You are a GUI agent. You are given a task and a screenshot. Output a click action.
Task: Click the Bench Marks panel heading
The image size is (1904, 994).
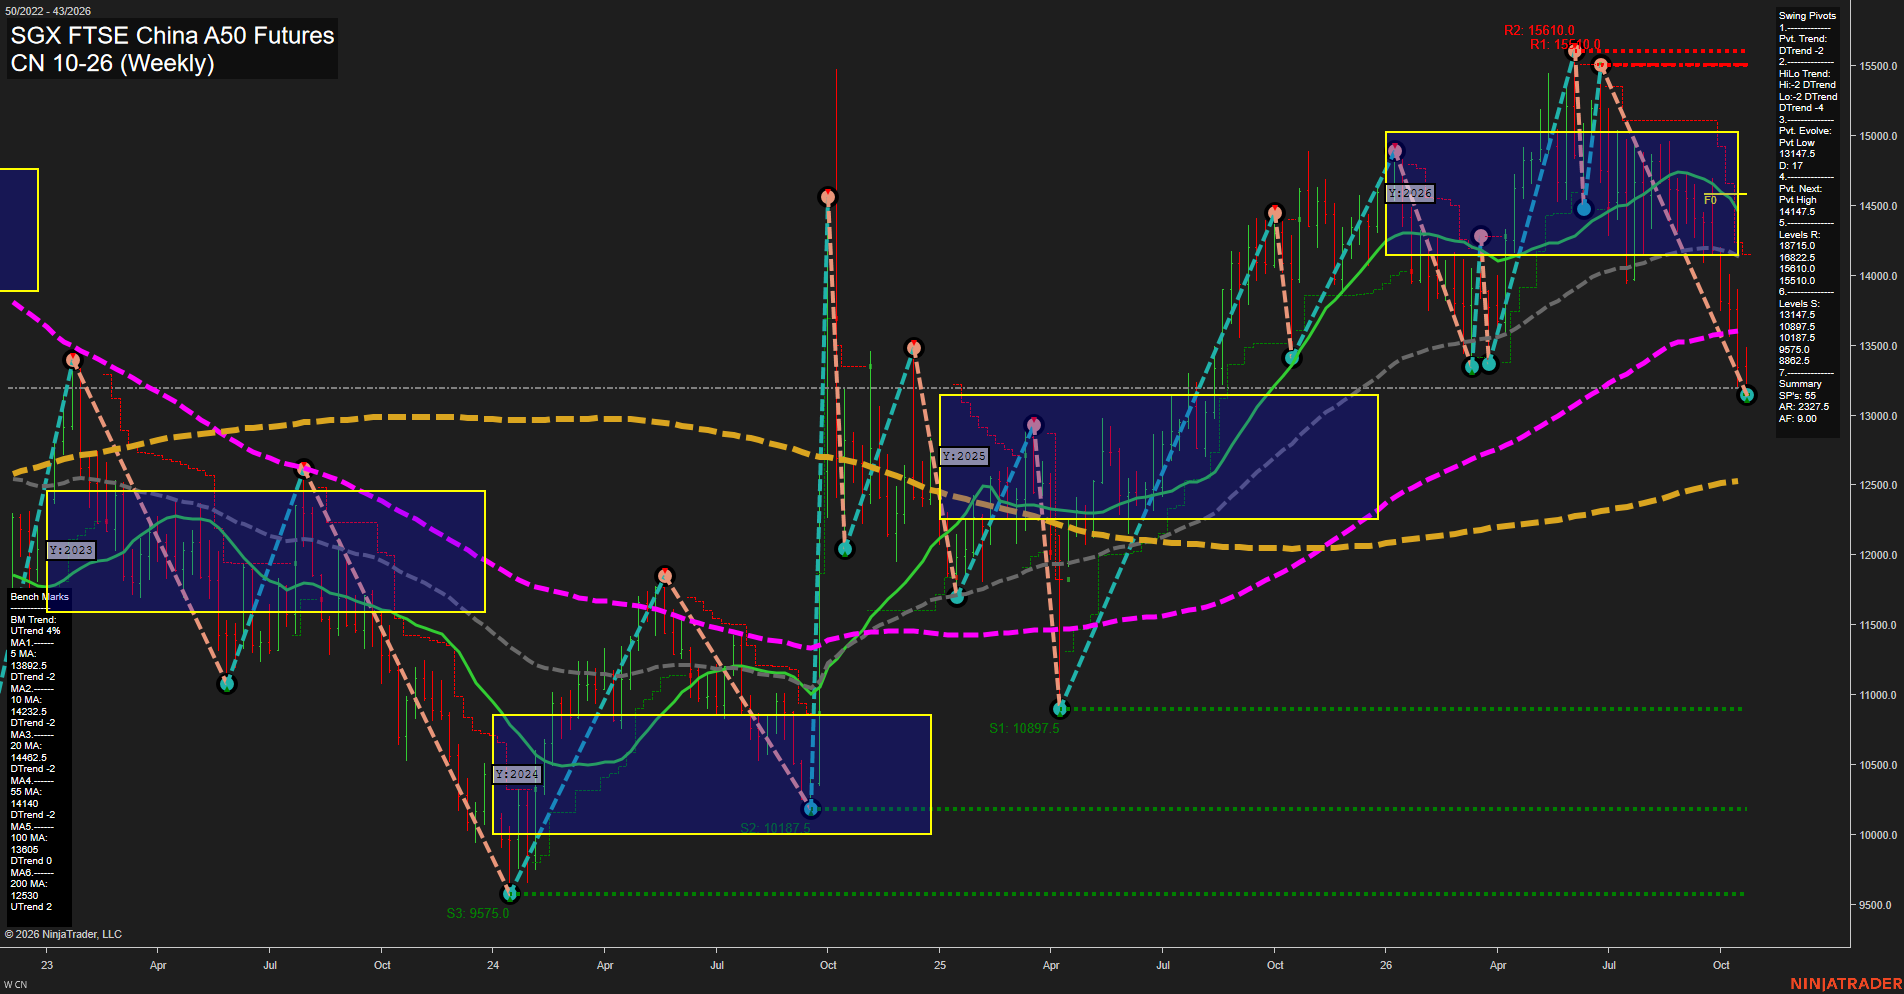point(40,597)
